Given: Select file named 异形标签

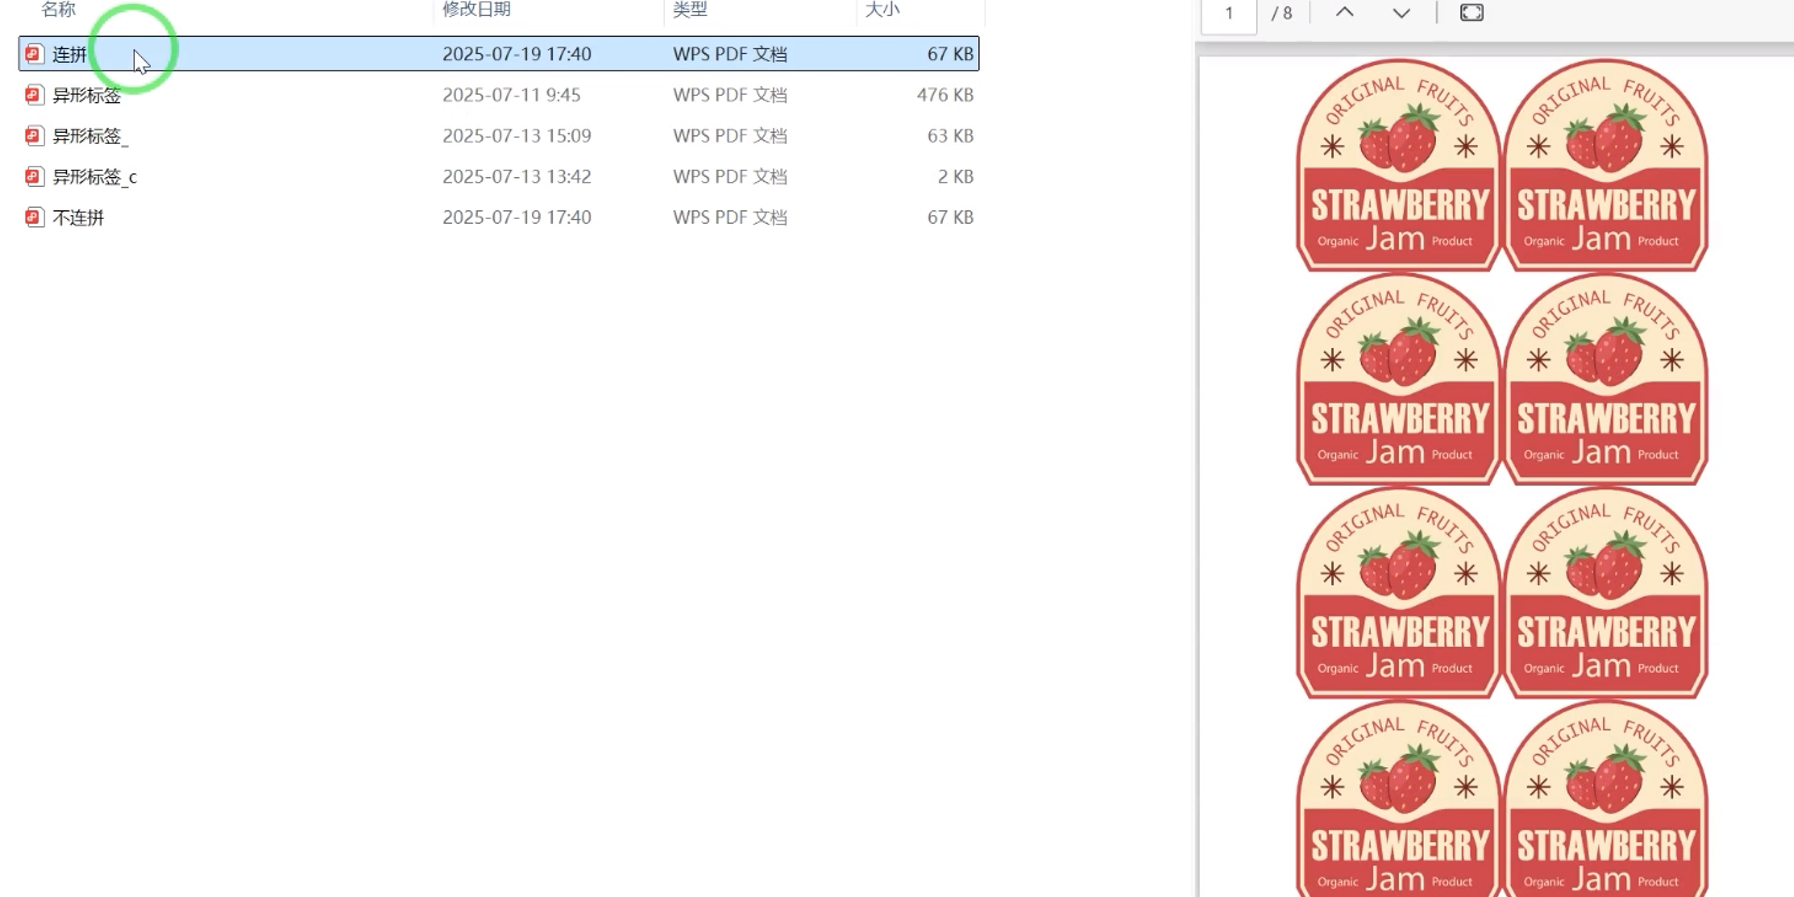Looking at the screenshot, I should pos(87,95).
